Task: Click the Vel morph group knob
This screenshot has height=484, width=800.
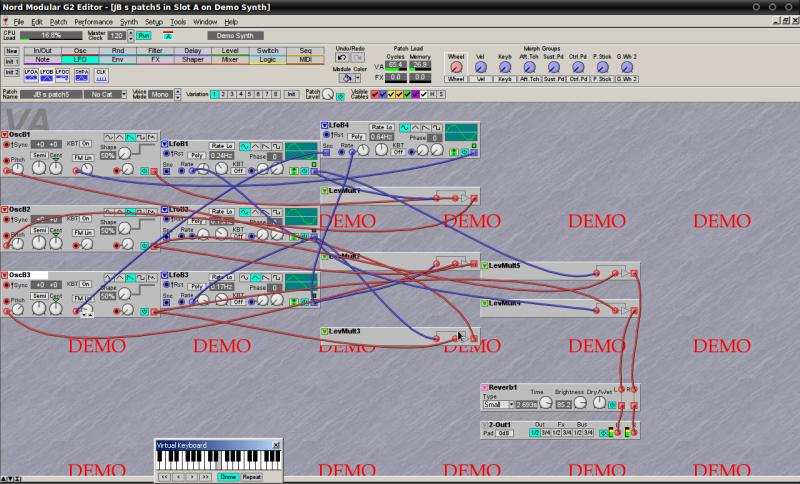Action: pos(481,67)
